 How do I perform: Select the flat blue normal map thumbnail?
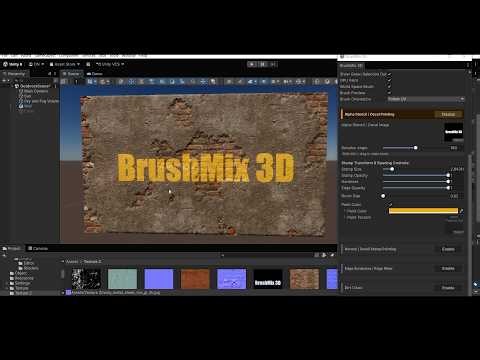pyautogui.click(x=159, y=279)
